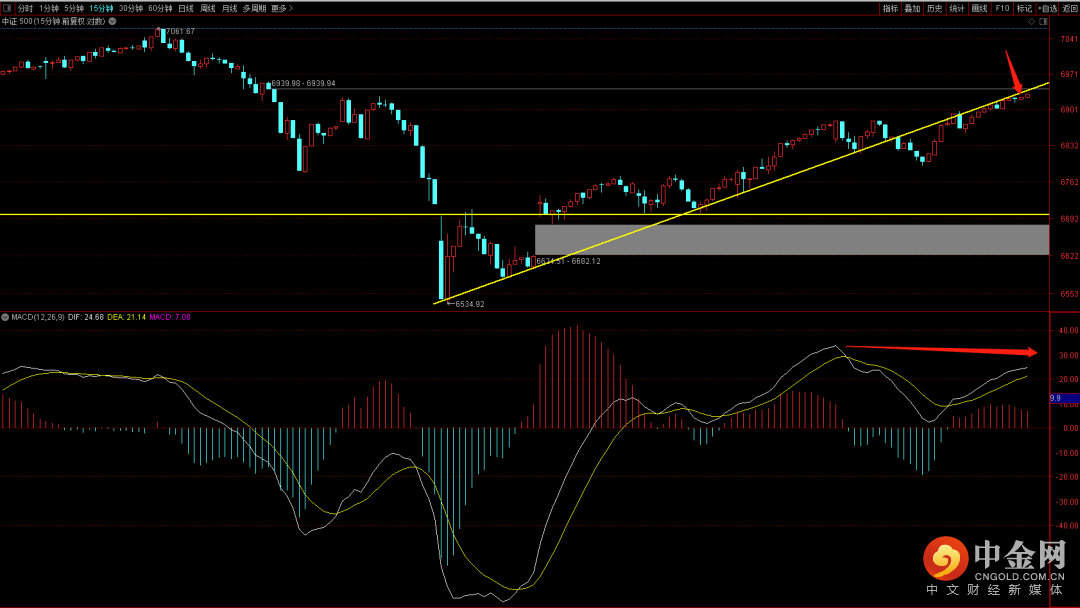Click the F10 company info button
This screenshot has height=608, width=1080.
click(x=1002, y=8)
